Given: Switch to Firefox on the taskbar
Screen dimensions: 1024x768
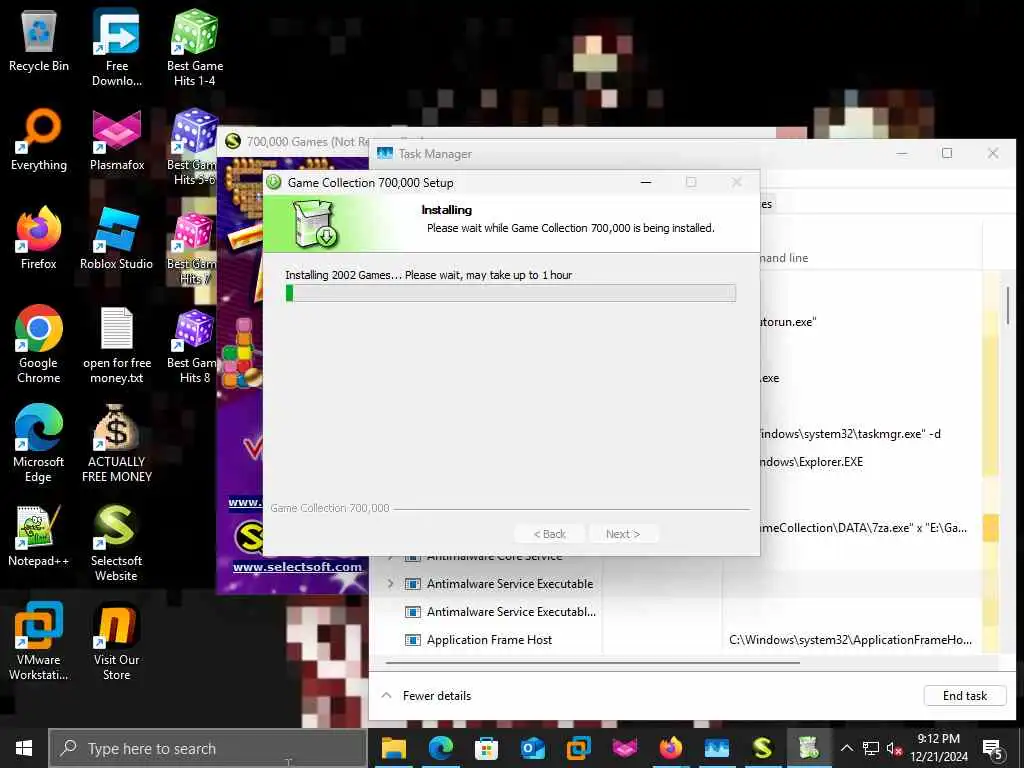Looking at the screenshot, I should [x=671, y=748].
